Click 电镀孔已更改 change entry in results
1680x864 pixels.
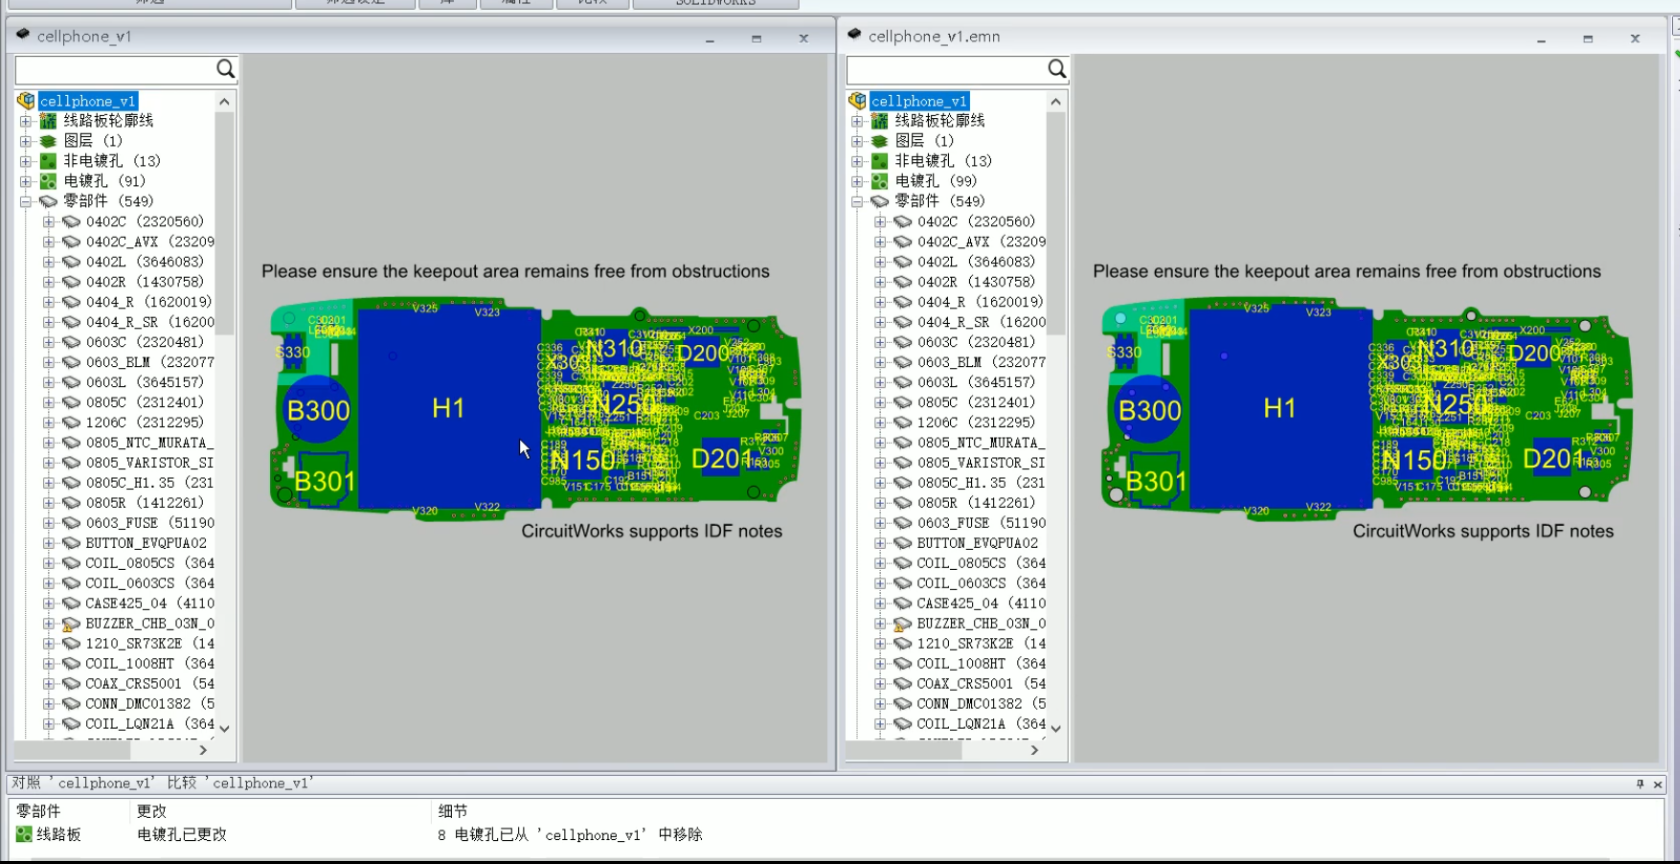[182, 834]
